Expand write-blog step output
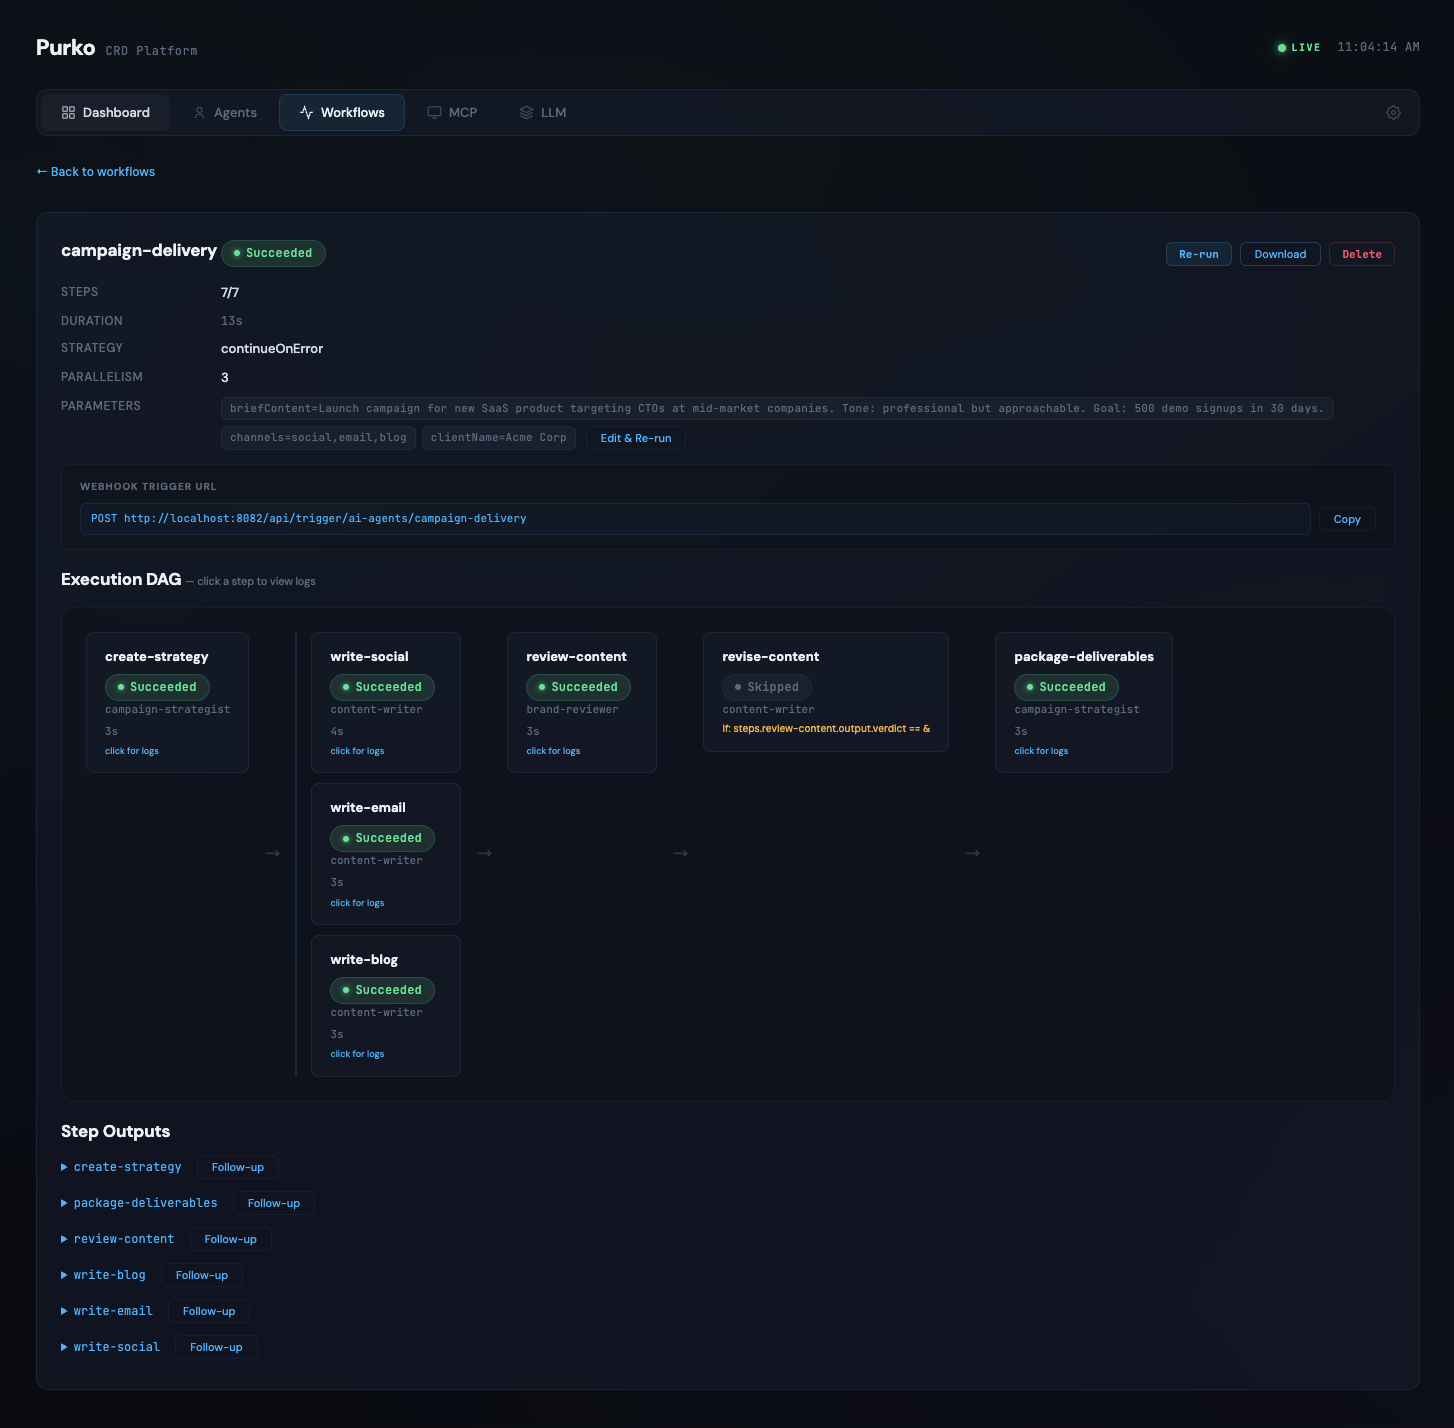Screen dimensions: 1454x1428 point(103,1275)
